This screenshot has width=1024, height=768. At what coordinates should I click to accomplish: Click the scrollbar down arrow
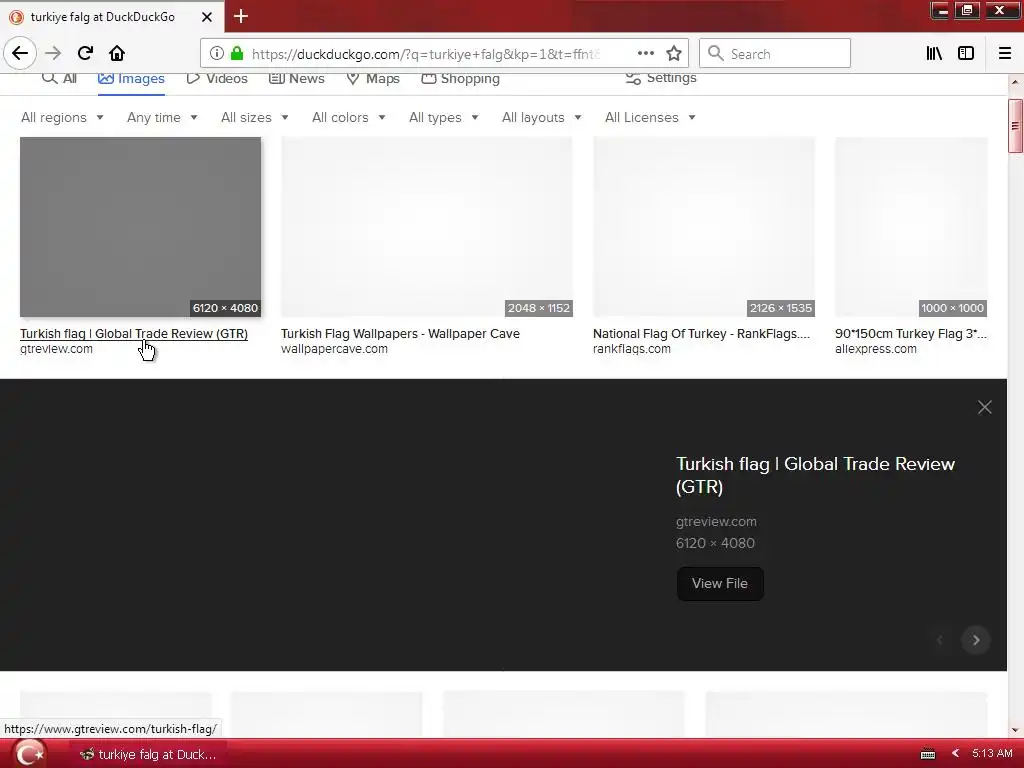1015,730
